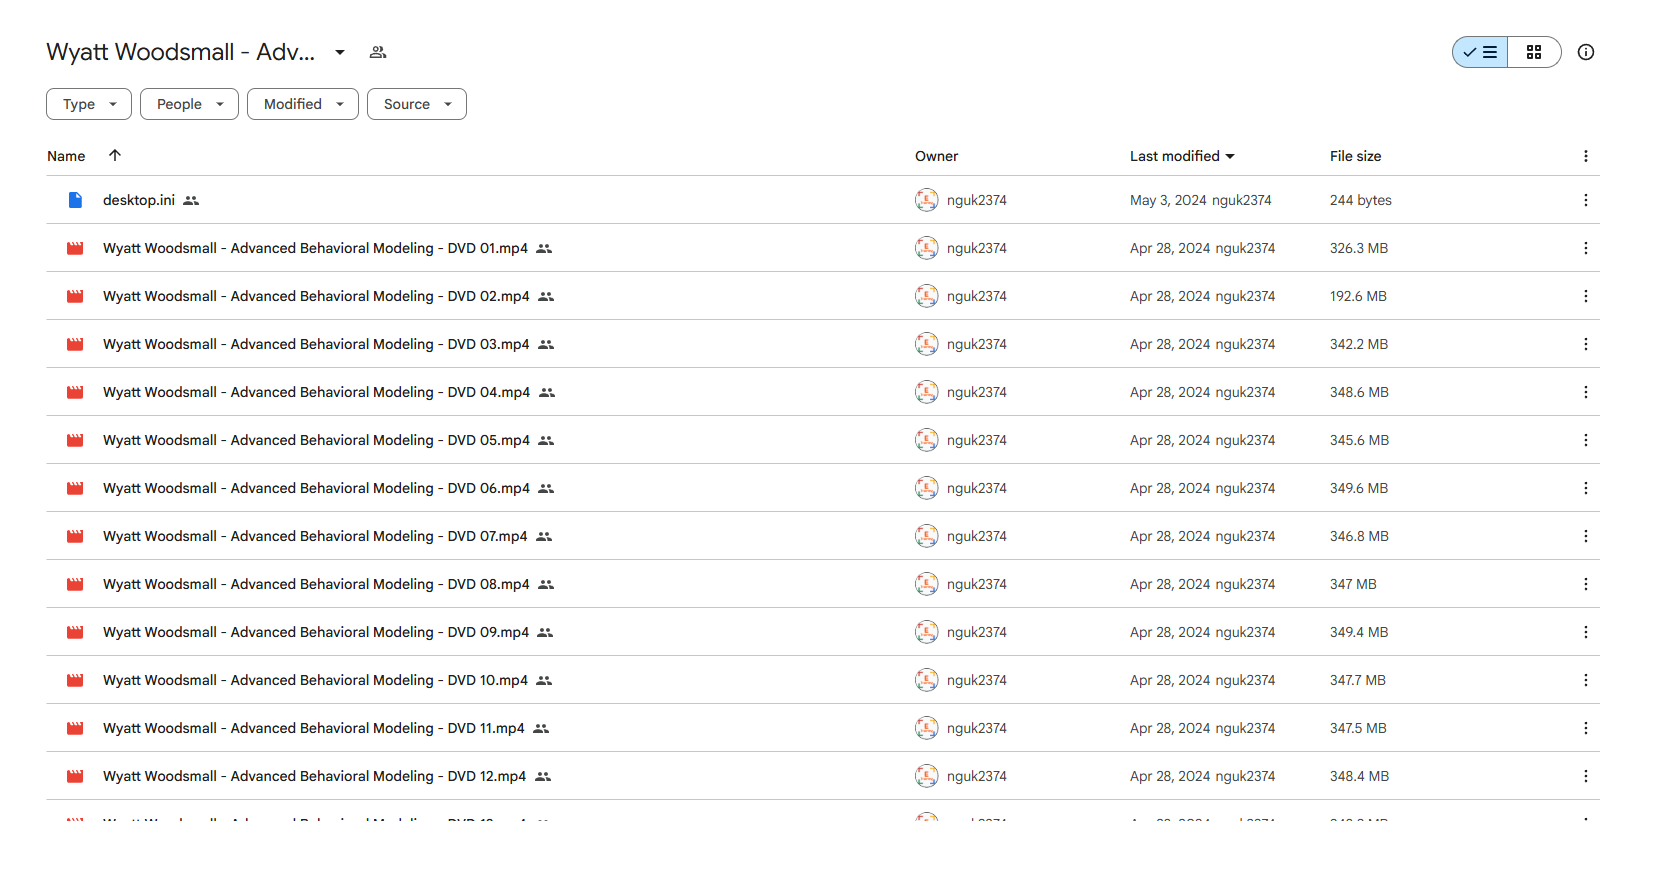Click the owner avatar in the DVD 02.mp4 row
Screen dimensions: 1668x876
tap(927, 296)
